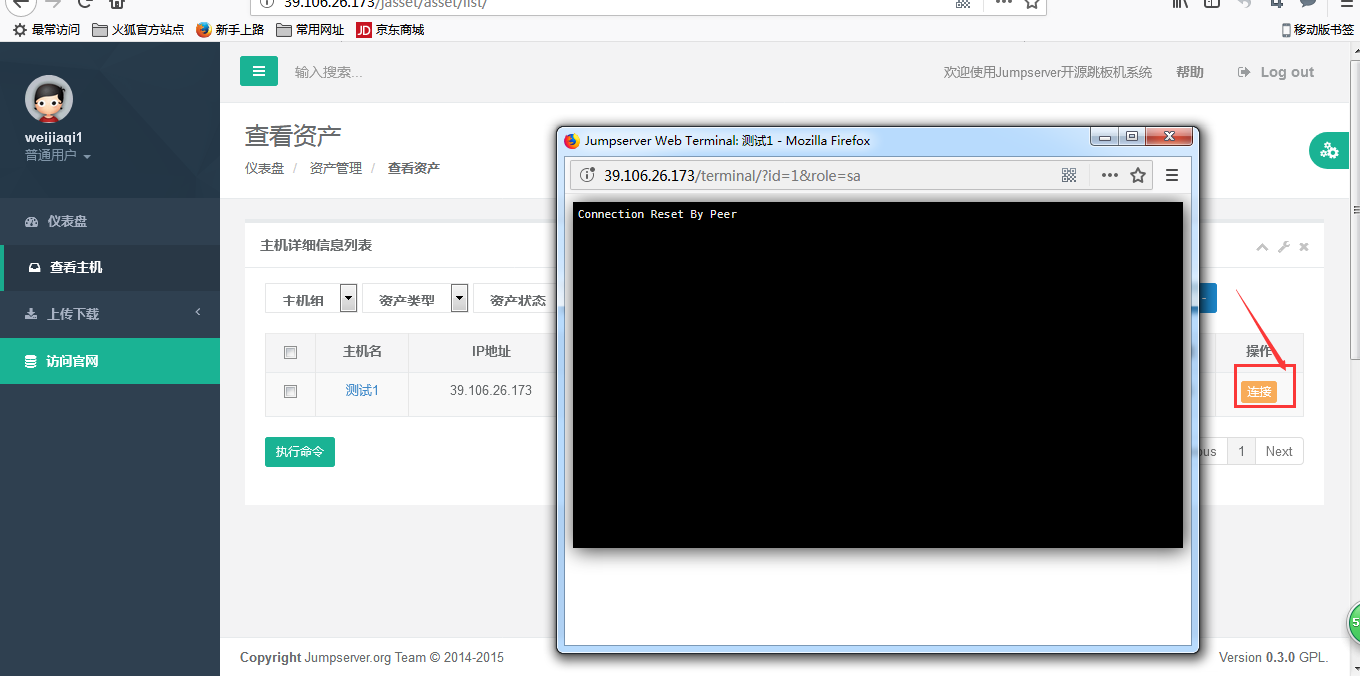This screenshot has height=676, width=1360.
Task: Click the 资产管理 breadcrumb
Action: (x=336, y=168)
